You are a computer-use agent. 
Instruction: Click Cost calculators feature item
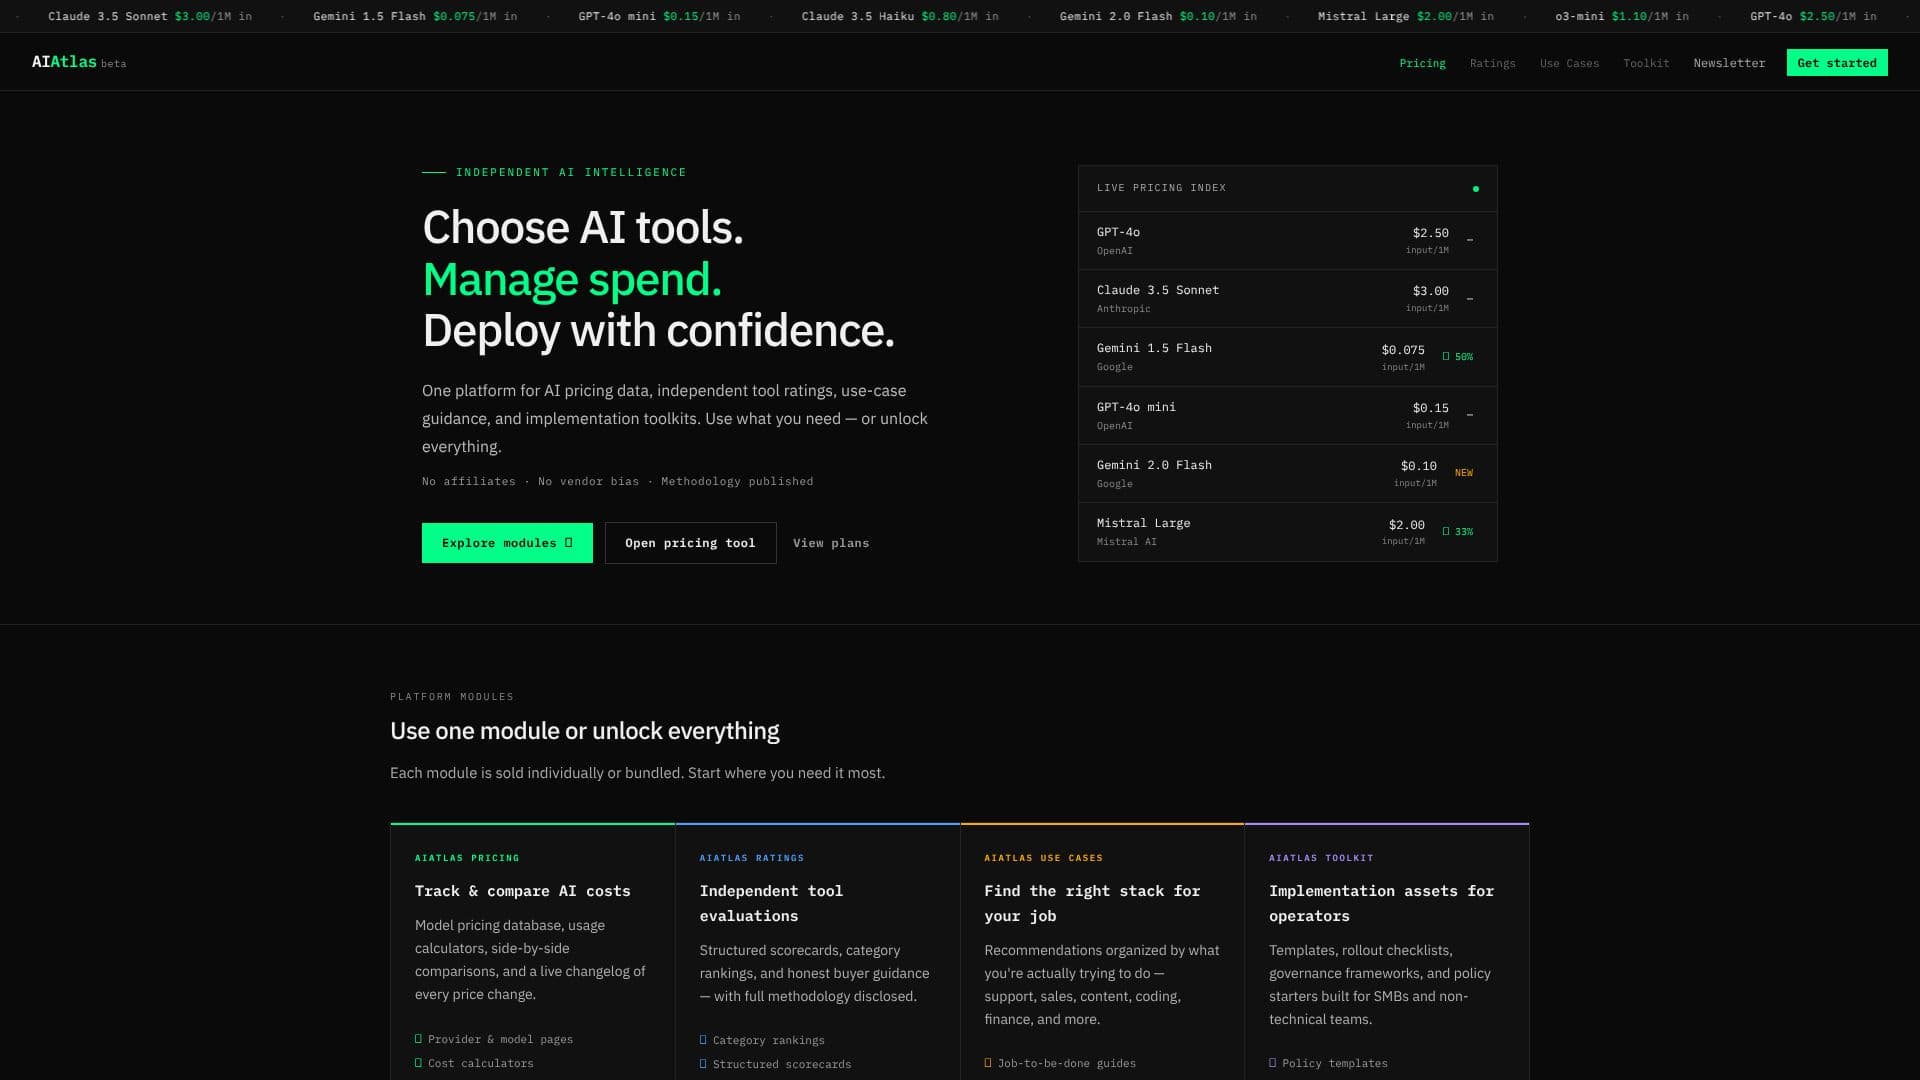click(474, 1063)
